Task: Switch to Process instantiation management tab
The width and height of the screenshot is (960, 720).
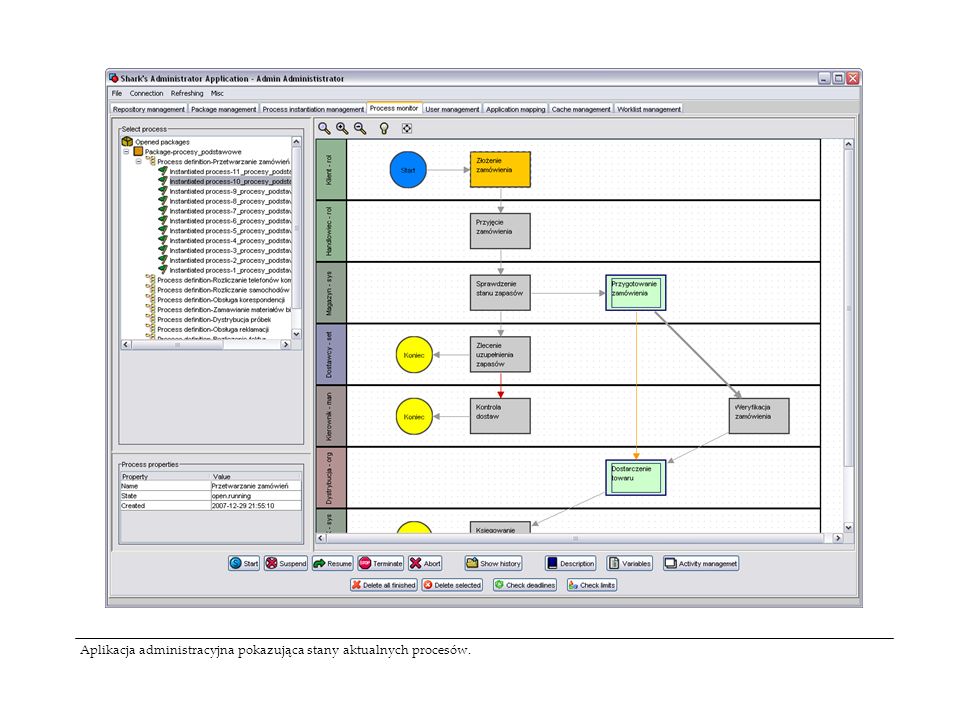Action: (x=313, y=109)
